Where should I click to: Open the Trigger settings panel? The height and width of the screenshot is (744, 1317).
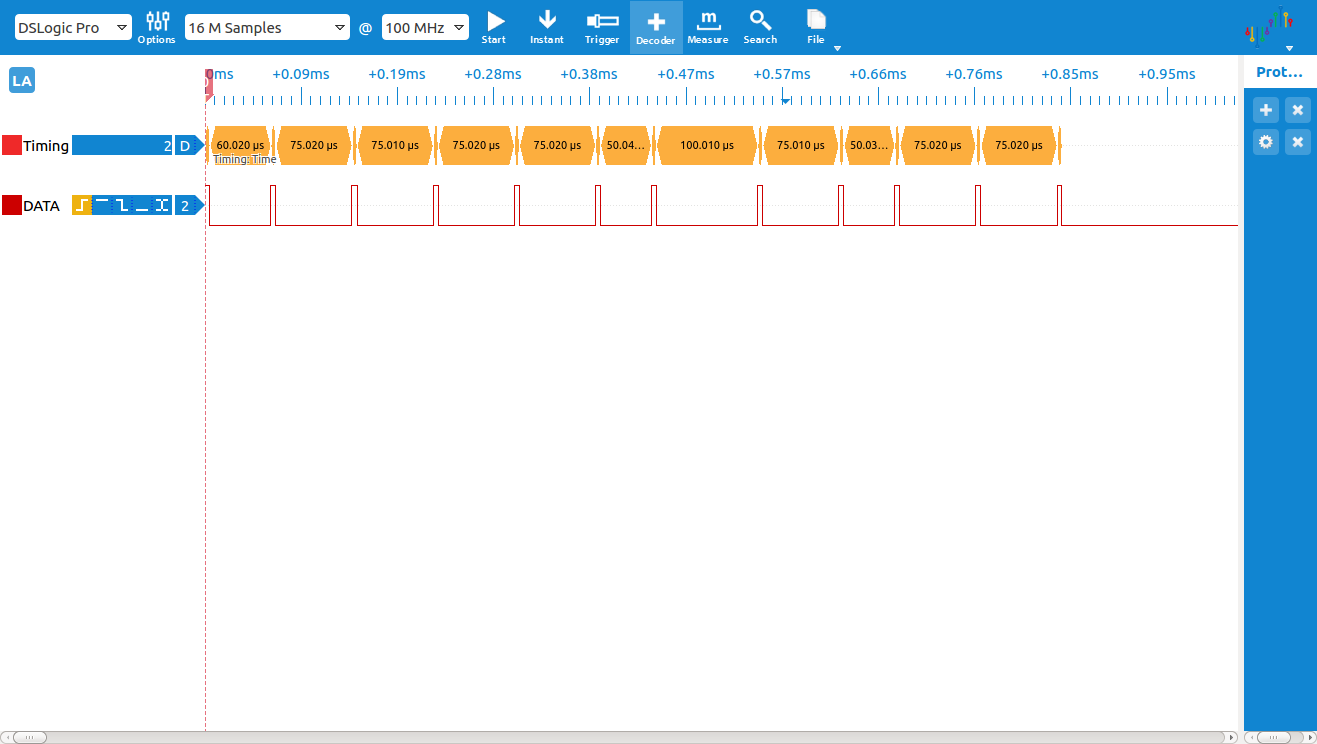602,27
